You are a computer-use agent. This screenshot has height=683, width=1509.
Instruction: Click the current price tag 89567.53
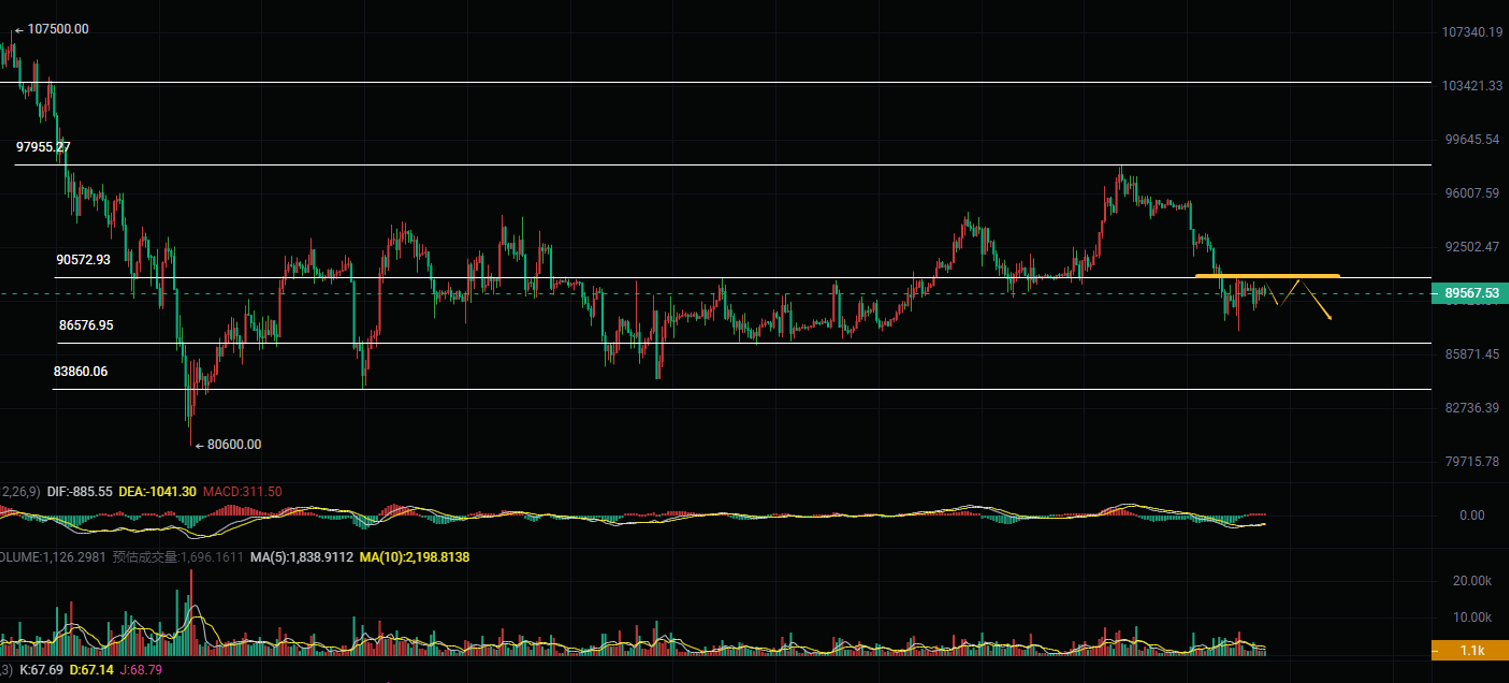tap(1470, 293)
